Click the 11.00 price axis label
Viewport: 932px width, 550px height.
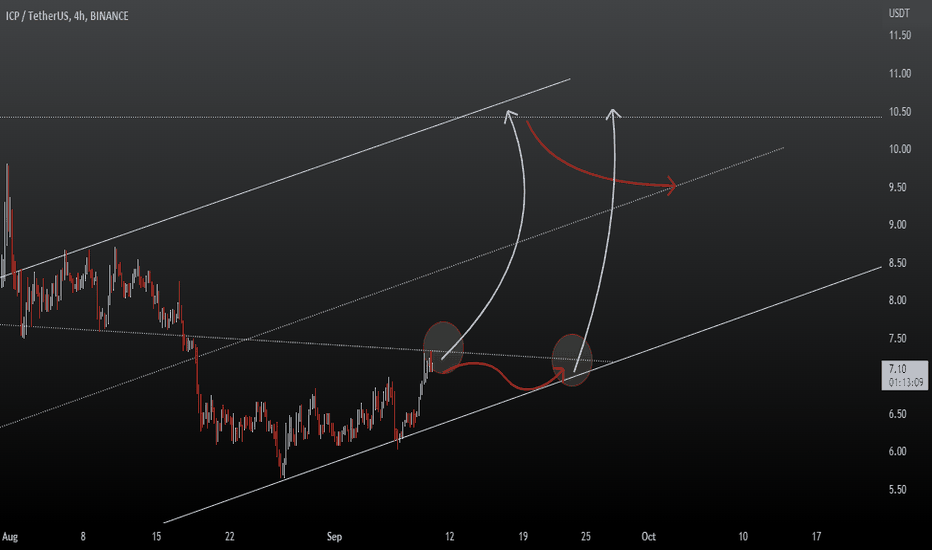899,74
